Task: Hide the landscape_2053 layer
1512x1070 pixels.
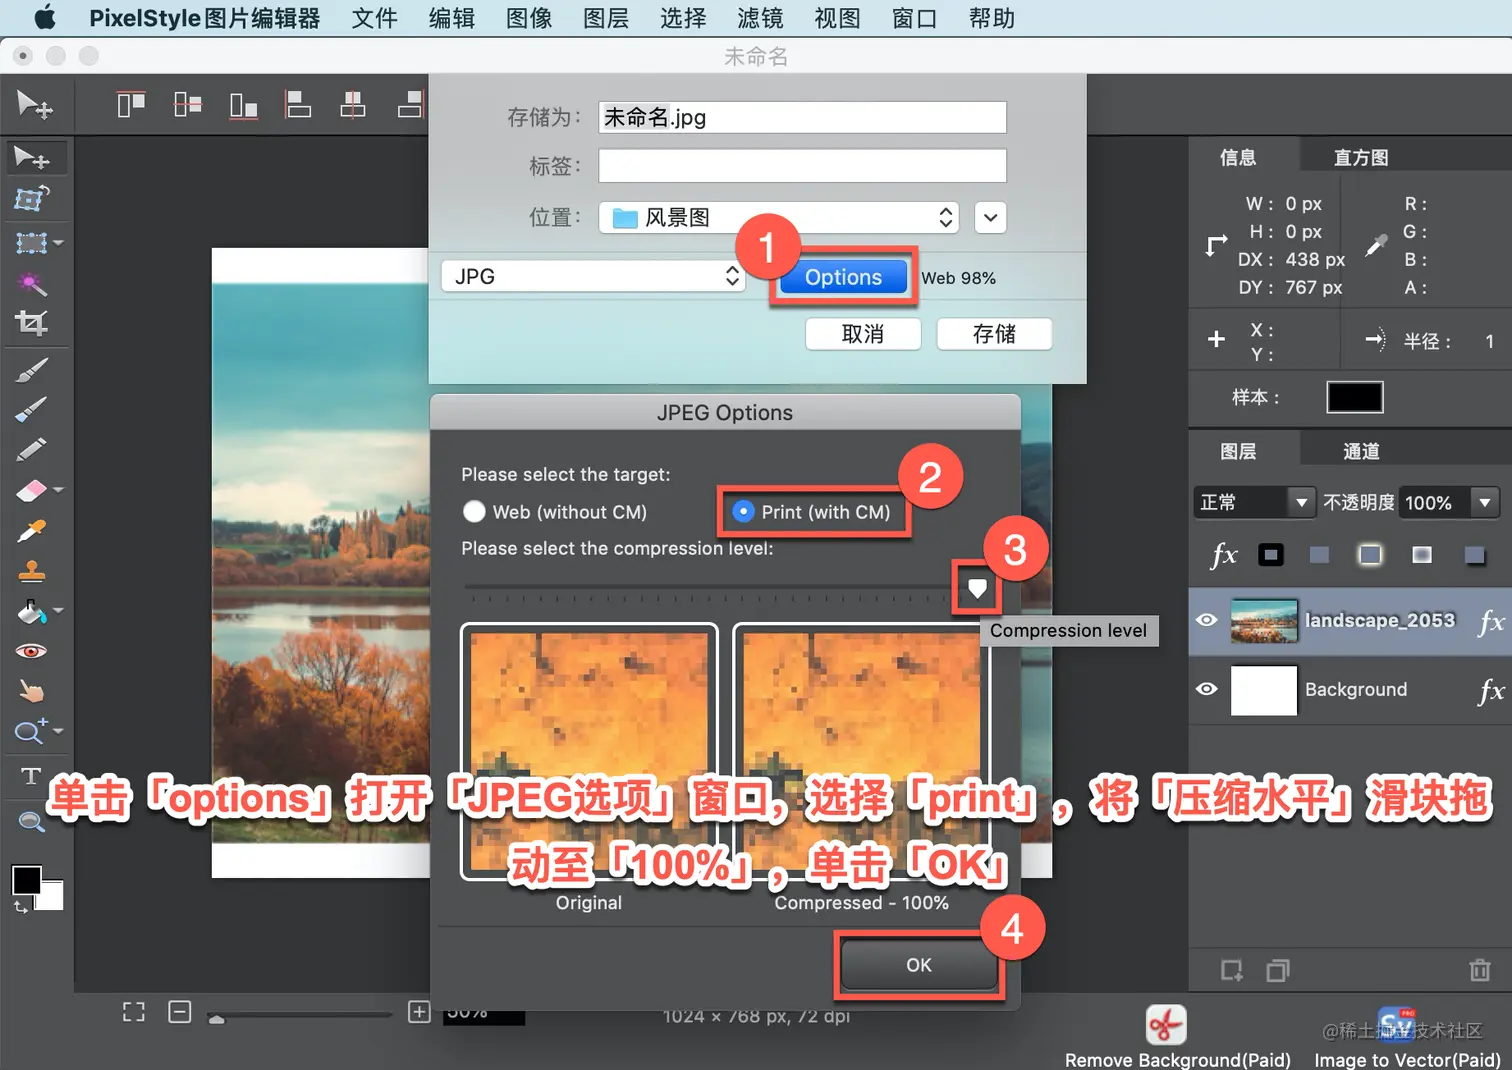Action: point(1207,620)
